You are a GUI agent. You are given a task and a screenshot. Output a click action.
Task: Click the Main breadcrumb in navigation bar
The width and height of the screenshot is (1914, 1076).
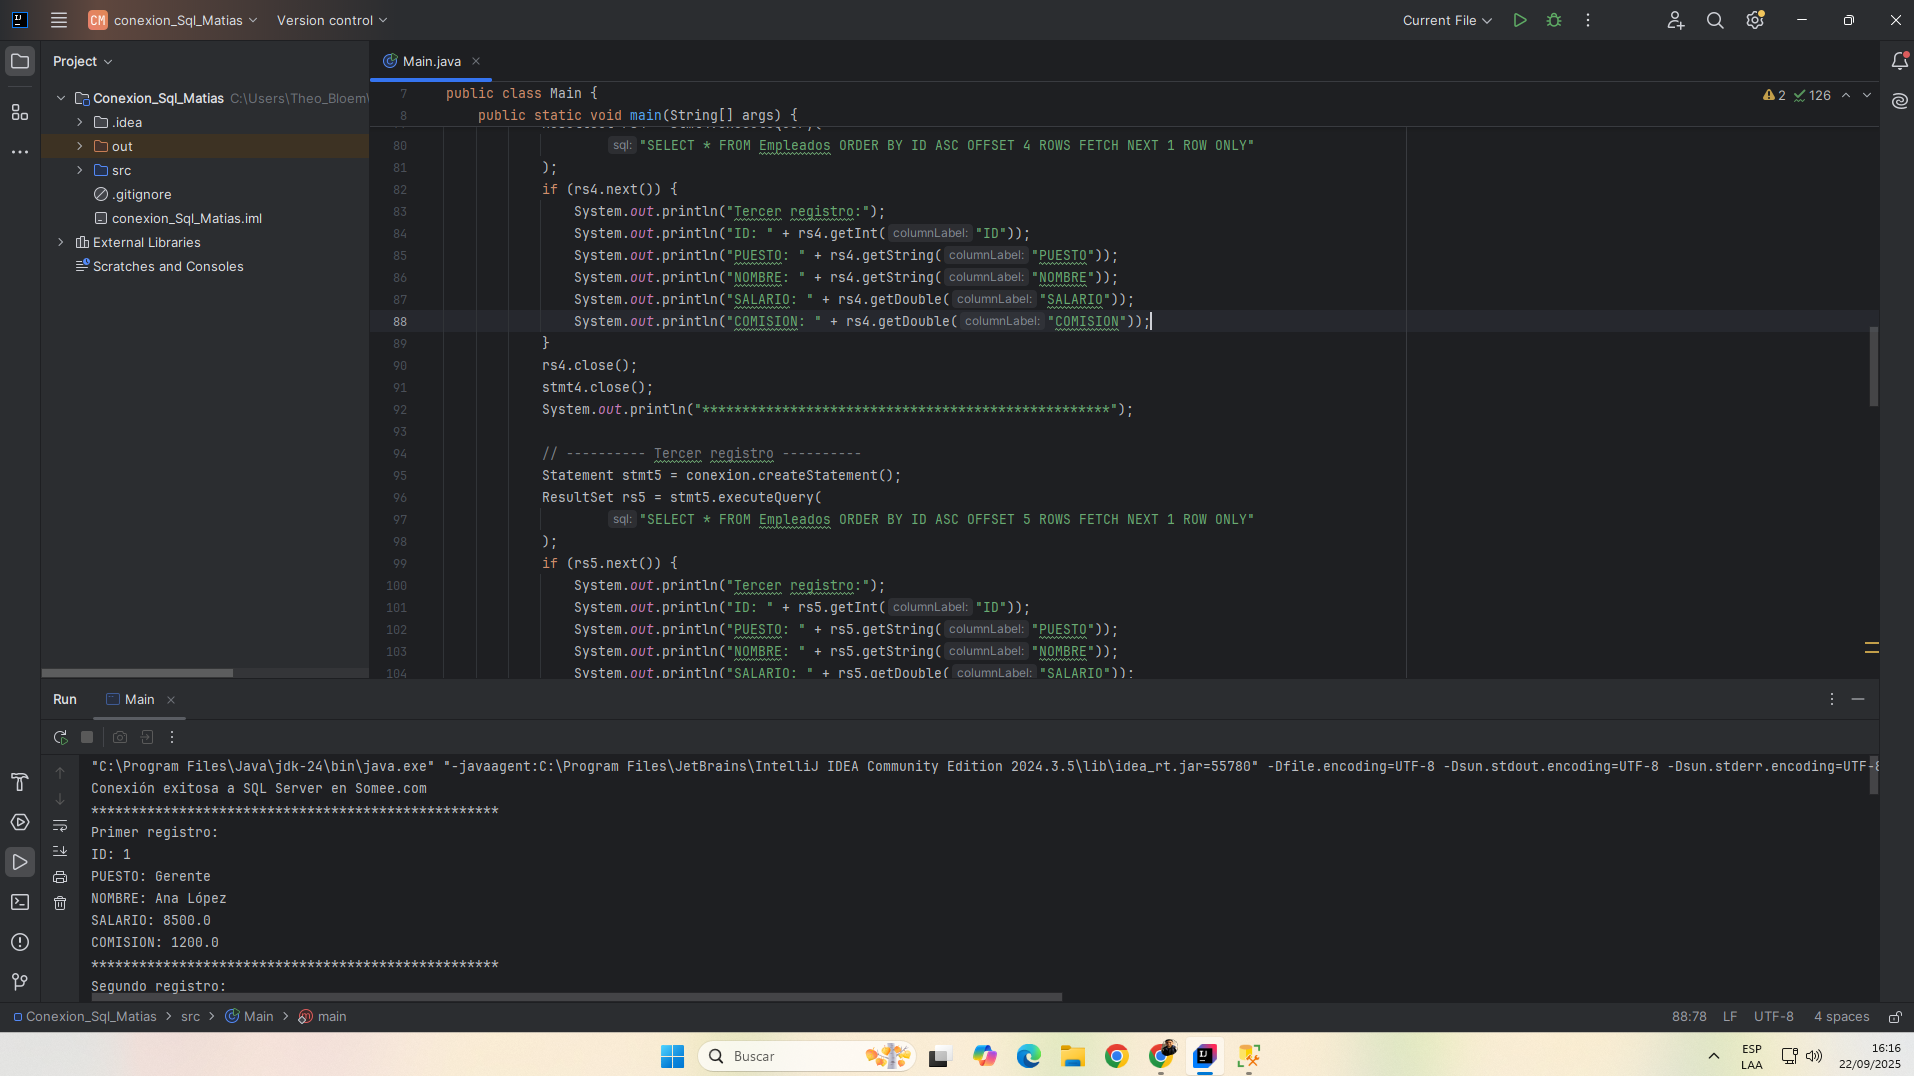(x=257, y=1017)
